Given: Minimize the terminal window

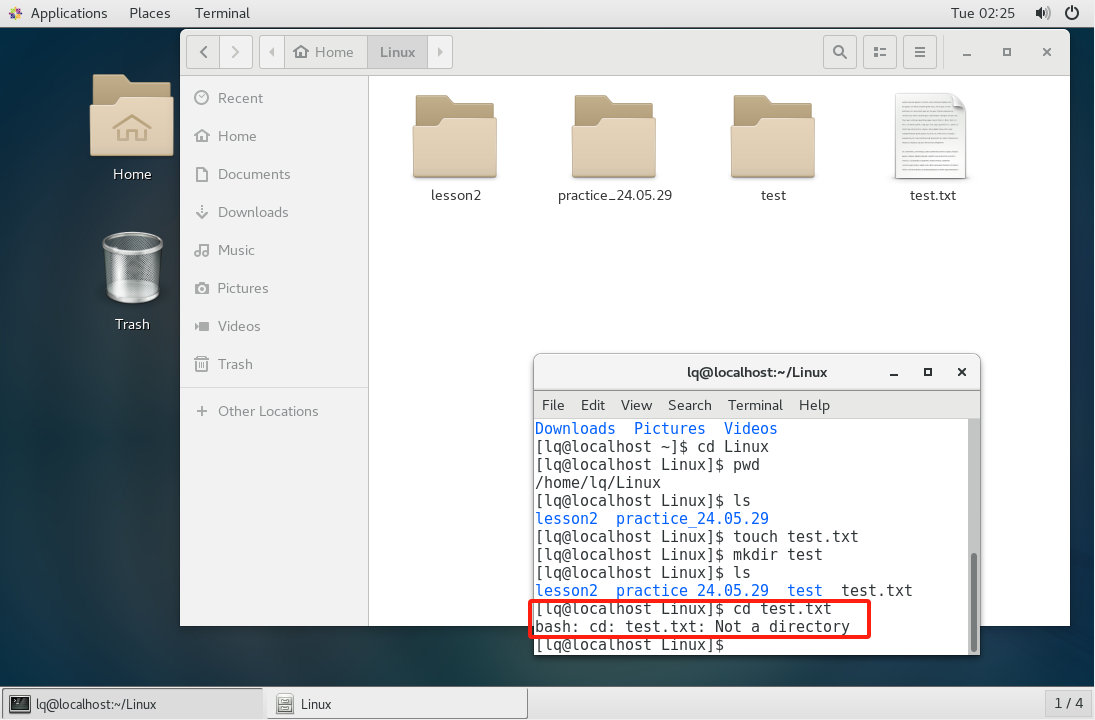Looking at the screenshot, I should pos(894,373).
